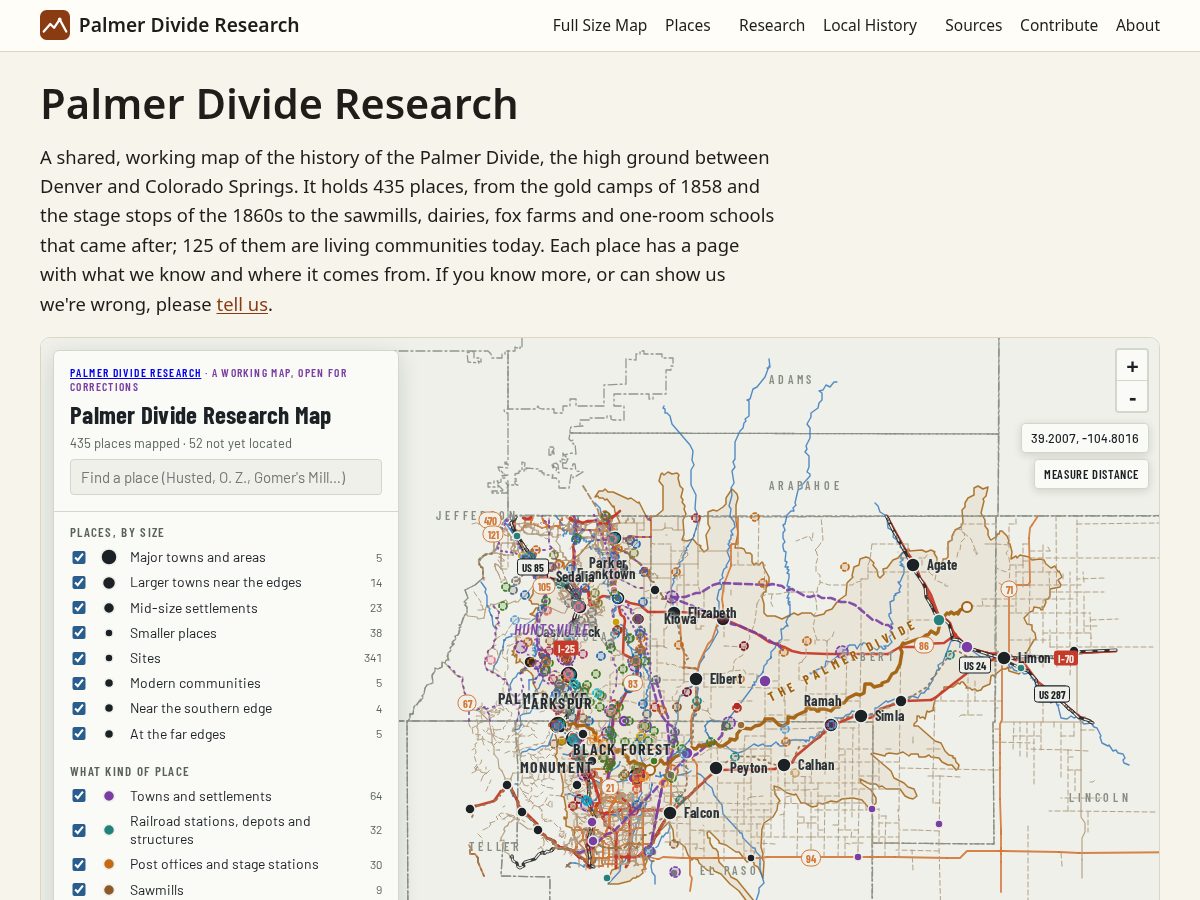This screenshot has height=900, width=1200.
Task: Click the US 287 highway shield
Action: coord(1052,694)
